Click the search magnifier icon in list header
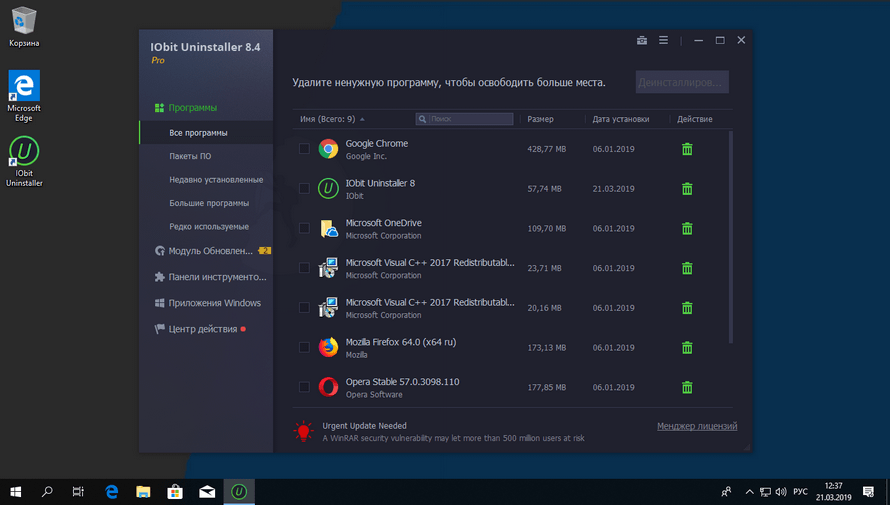 [422, 119]
